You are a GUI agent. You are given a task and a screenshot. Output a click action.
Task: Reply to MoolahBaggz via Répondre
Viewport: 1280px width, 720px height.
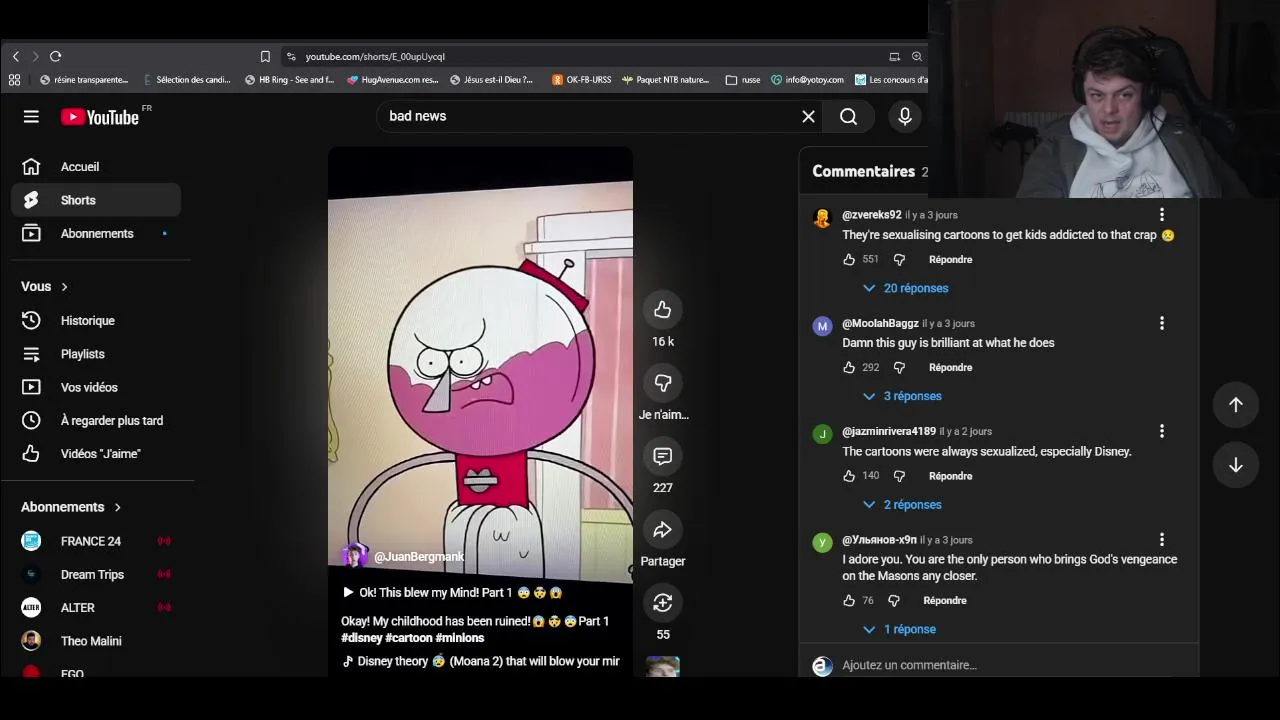(950, 368)
